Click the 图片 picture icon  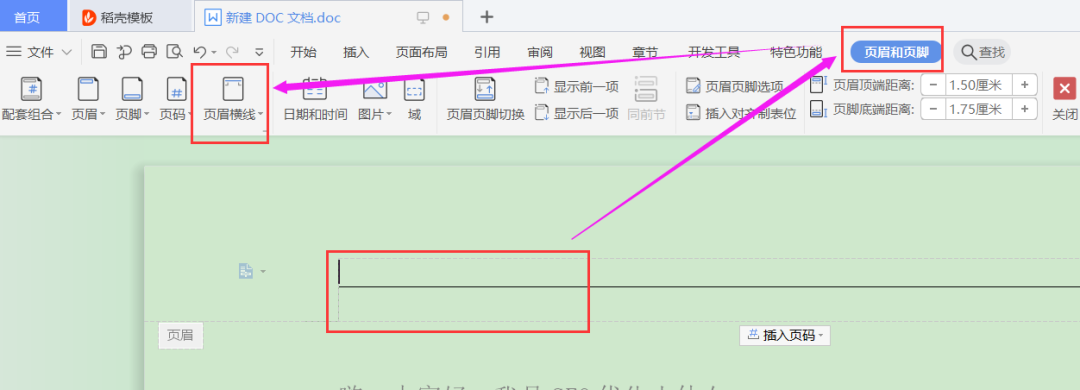pos(375,90)
